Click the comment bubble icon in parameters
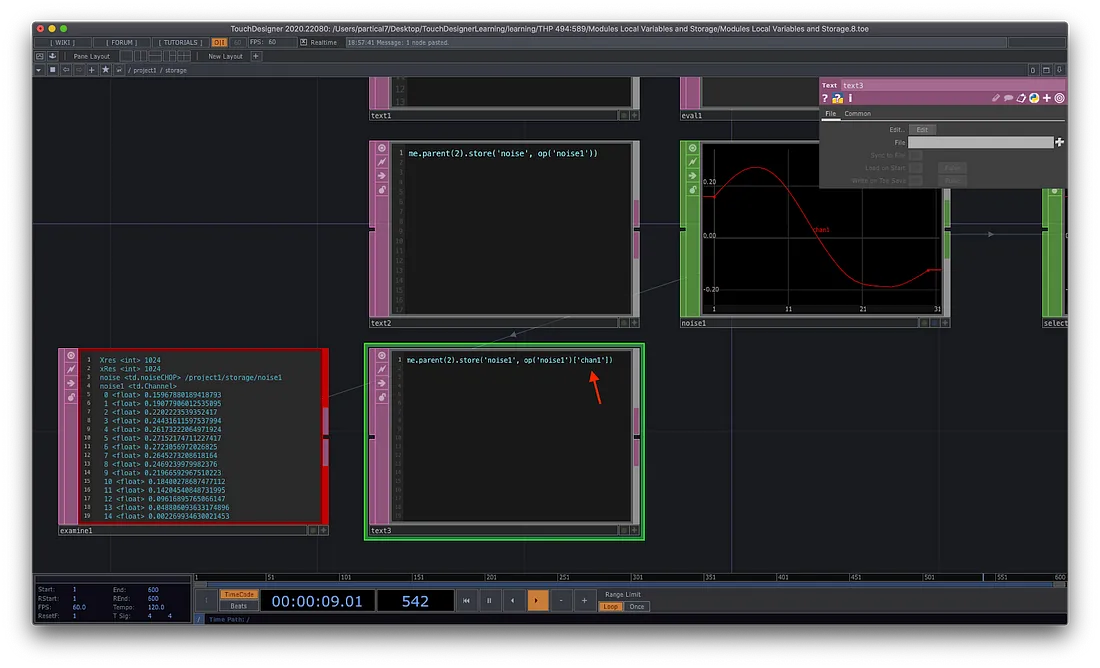 click(1008, 98)
